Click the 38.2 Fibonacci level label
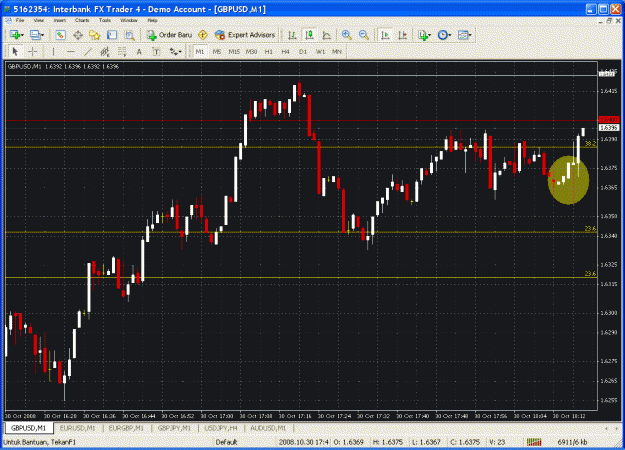This screenshot has height=450, width=625. [x=590, y=143]
